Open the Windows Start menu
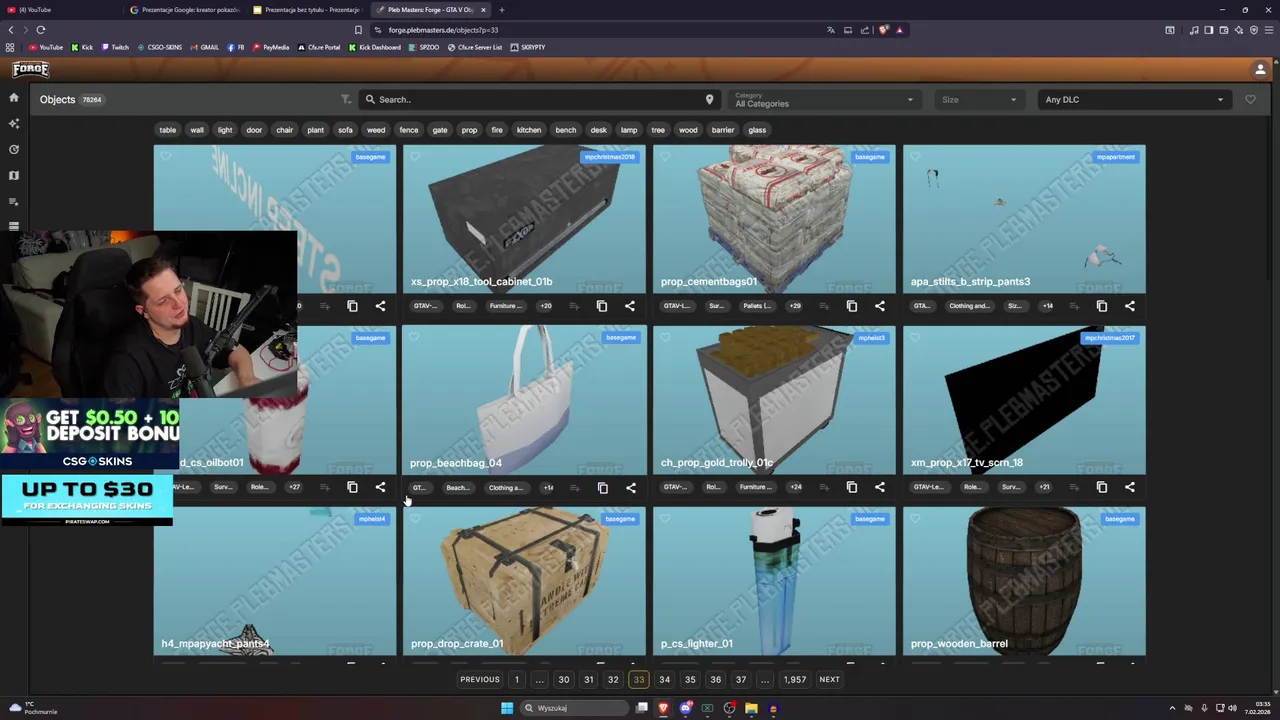1280x720 pixels. tap(507, 708)
